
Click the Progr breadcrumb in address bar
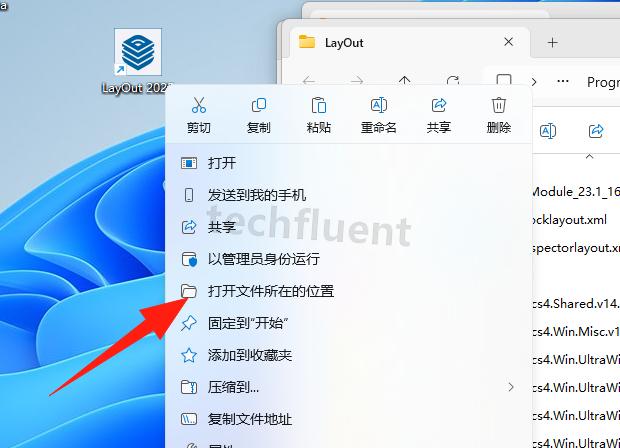click(603, 82)
